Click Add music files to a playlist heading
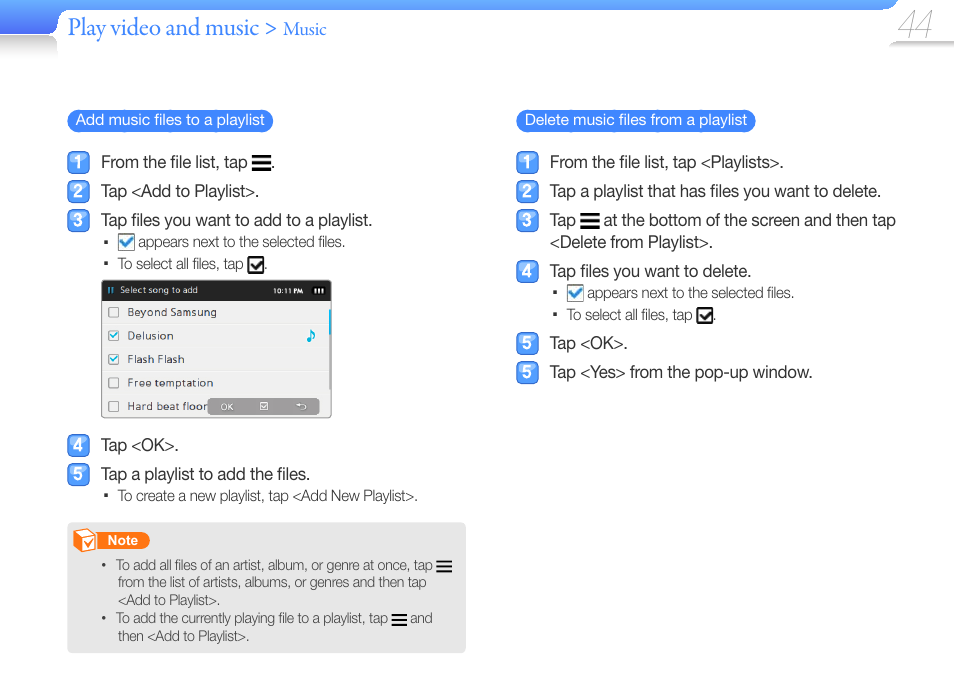 pos(170,120)
